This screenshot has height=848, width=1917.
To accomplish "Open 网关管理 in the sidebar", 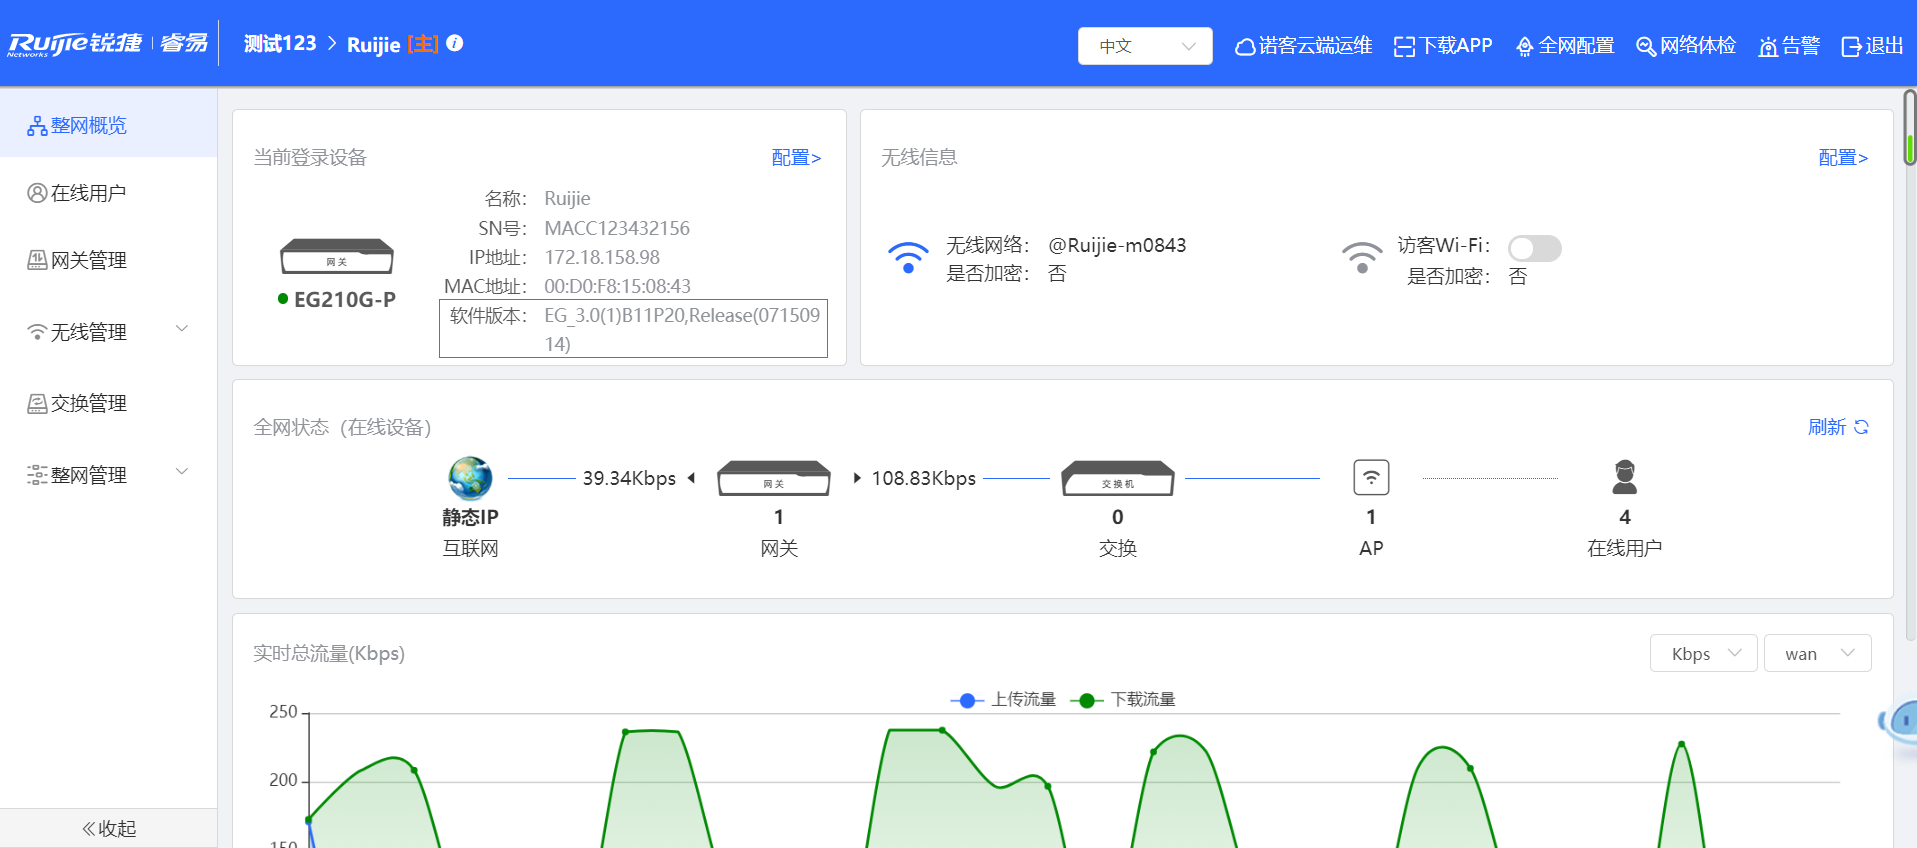I will [x=108, y=260].
